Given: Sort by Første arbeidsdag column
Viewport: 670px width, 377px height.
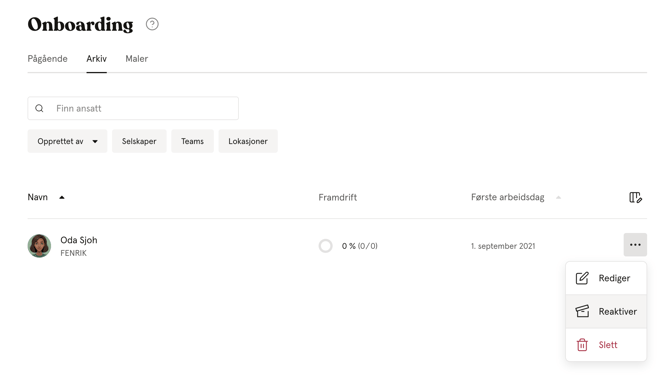Looking at the screenshot, I should point(508,197).
